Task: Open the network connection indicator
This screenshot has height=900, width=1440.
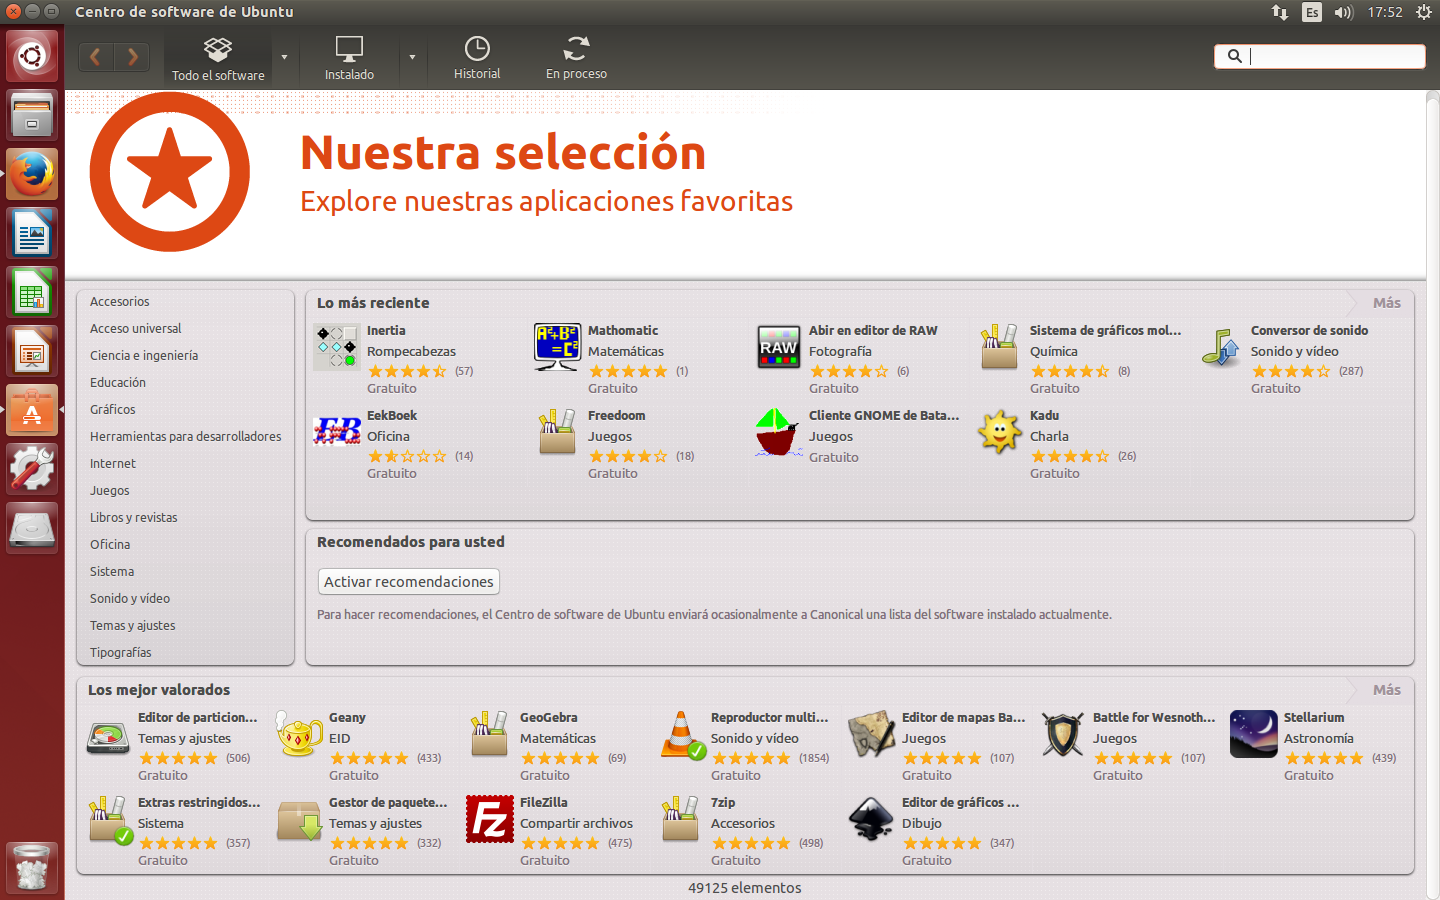Action: tap(1280, 12)
